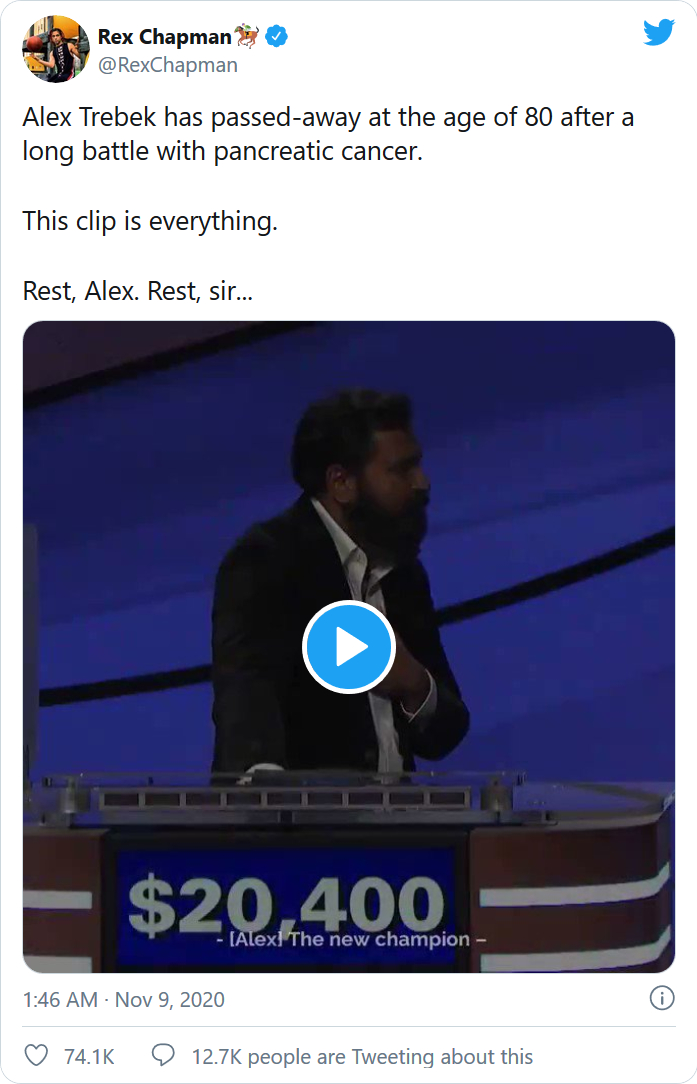Image resolution: width=697 pixels, height=1084 pixels.
Task: Play the embedded video clip
Action: point(349,648)
